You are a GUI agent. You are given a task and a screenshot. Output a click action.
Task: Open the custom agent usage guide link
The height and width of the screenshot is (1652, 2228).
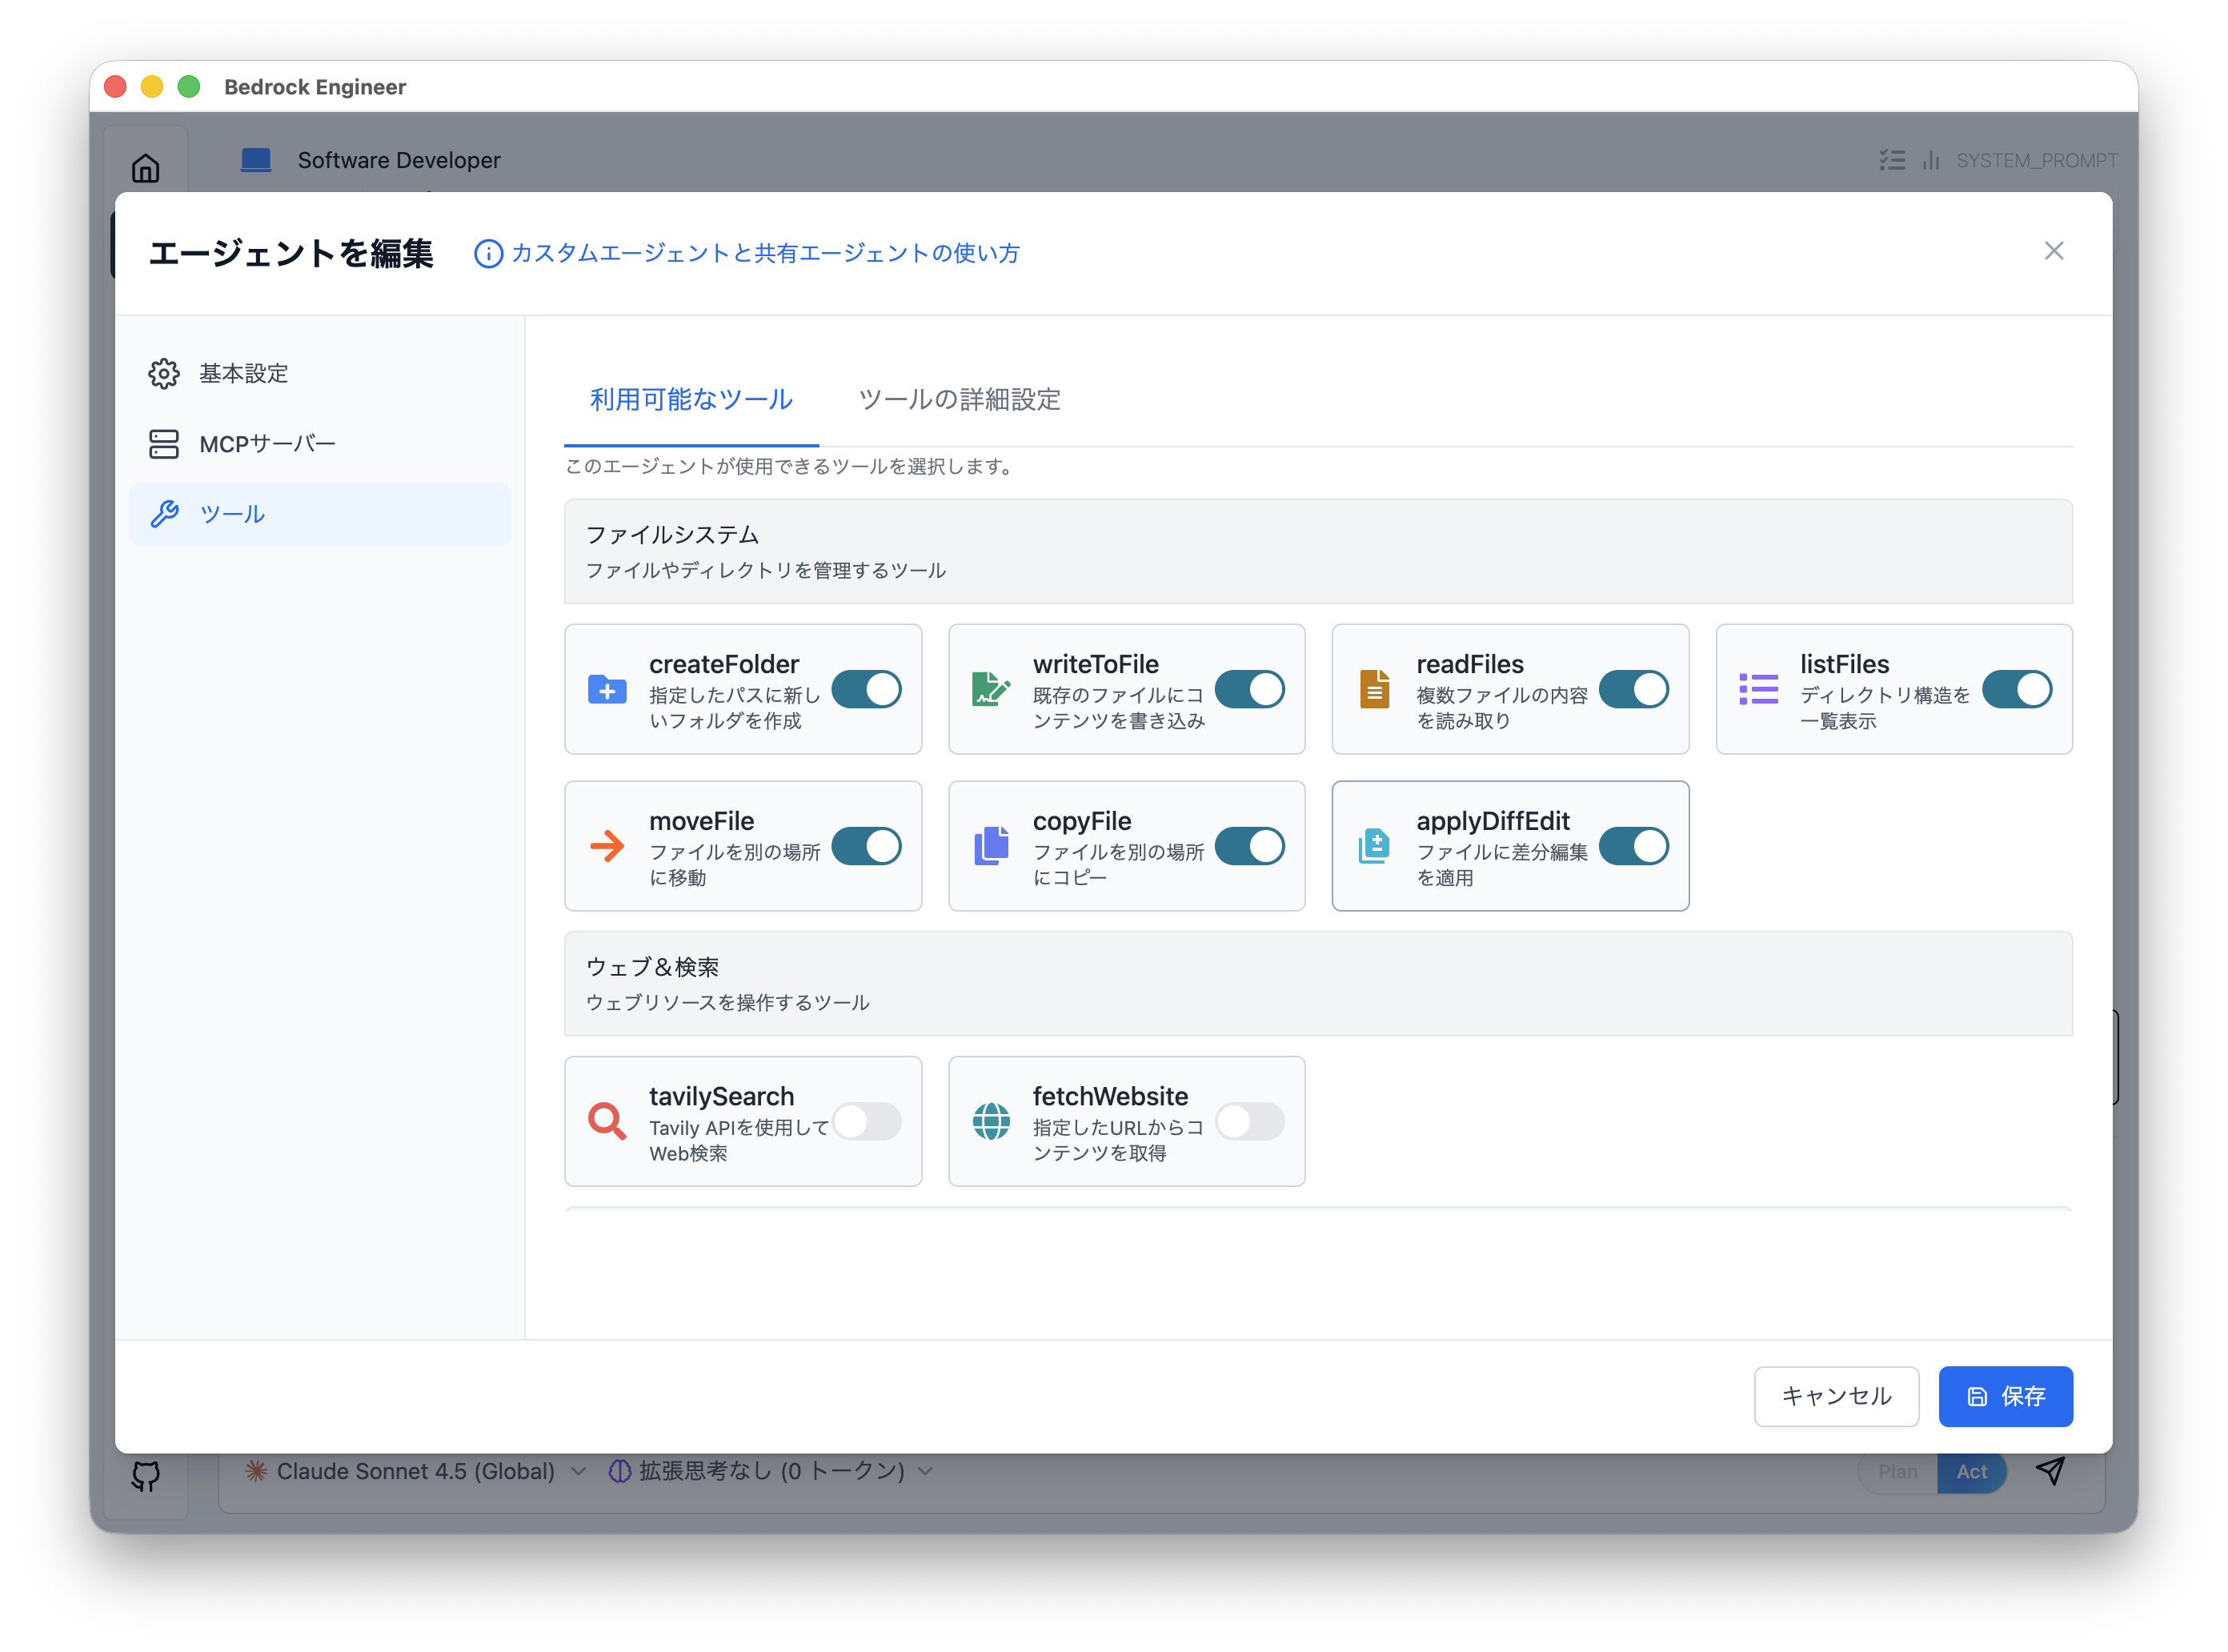pos(764,253)
